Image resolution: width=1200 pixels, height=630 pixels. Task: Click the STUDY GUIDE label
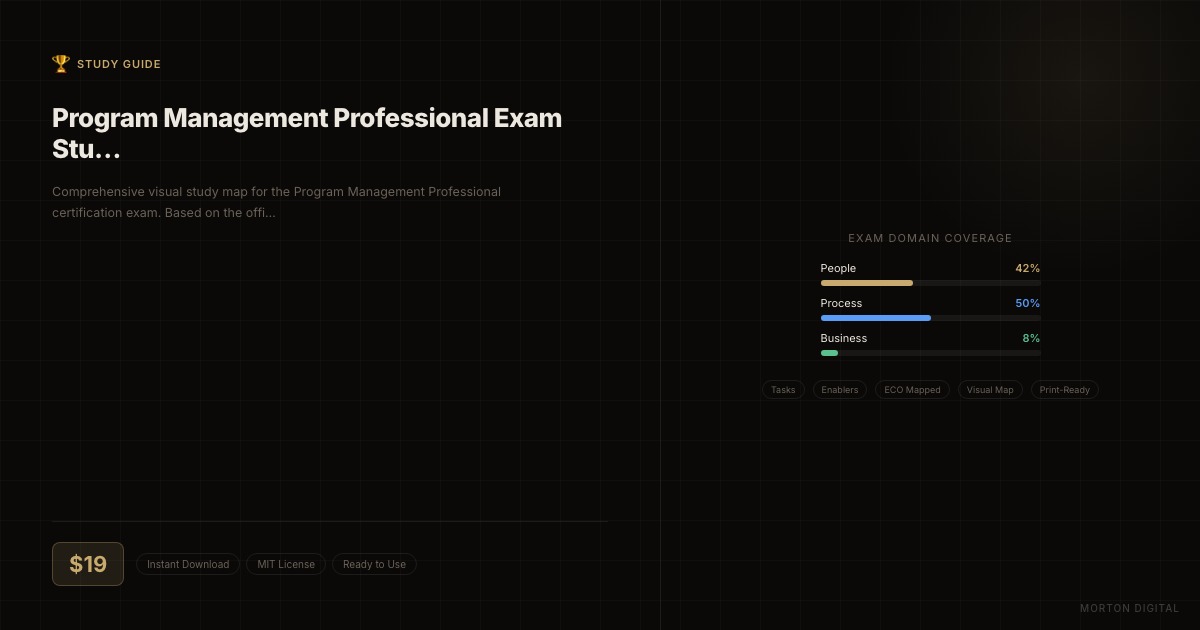click(x=119, y=64)
